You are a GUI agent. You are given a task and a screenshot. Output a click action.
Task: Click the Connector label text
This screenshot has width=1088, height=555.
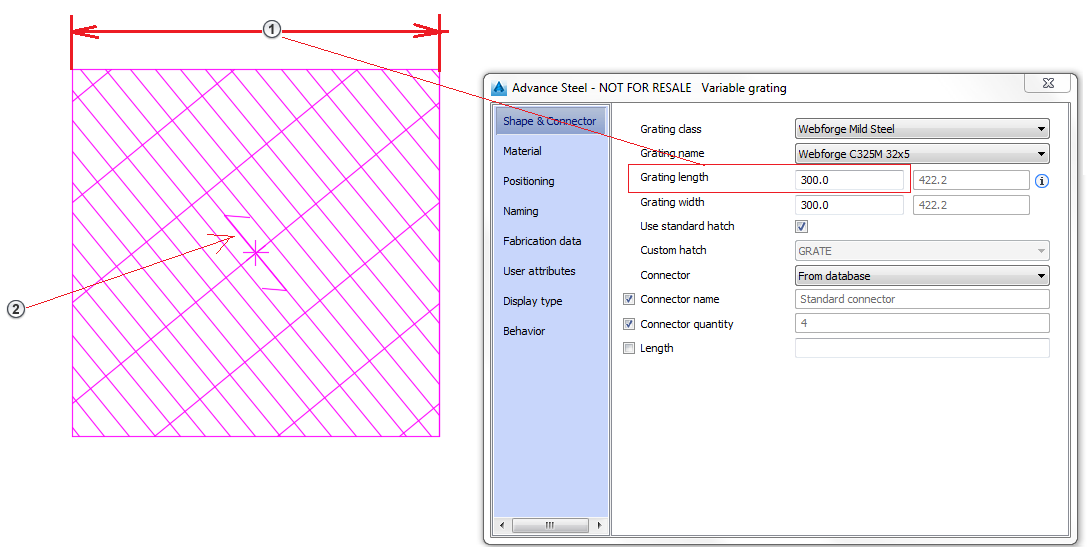tap(665, 275)
